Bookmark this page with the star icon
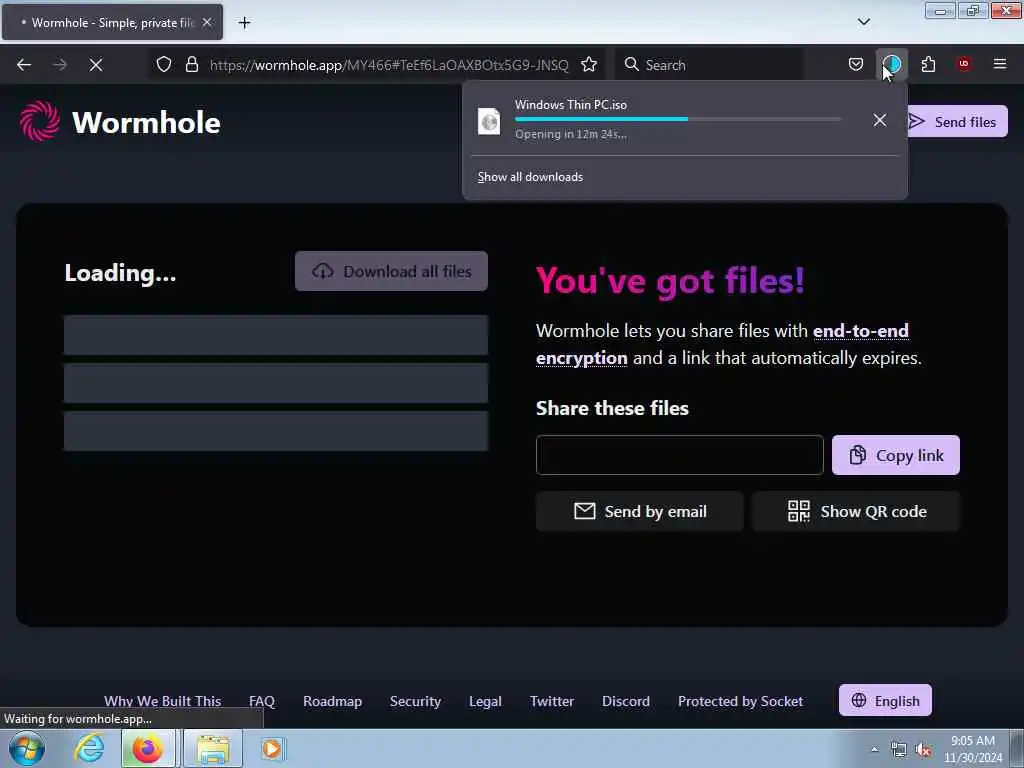 pyautogui.click(x=588, y=64)
